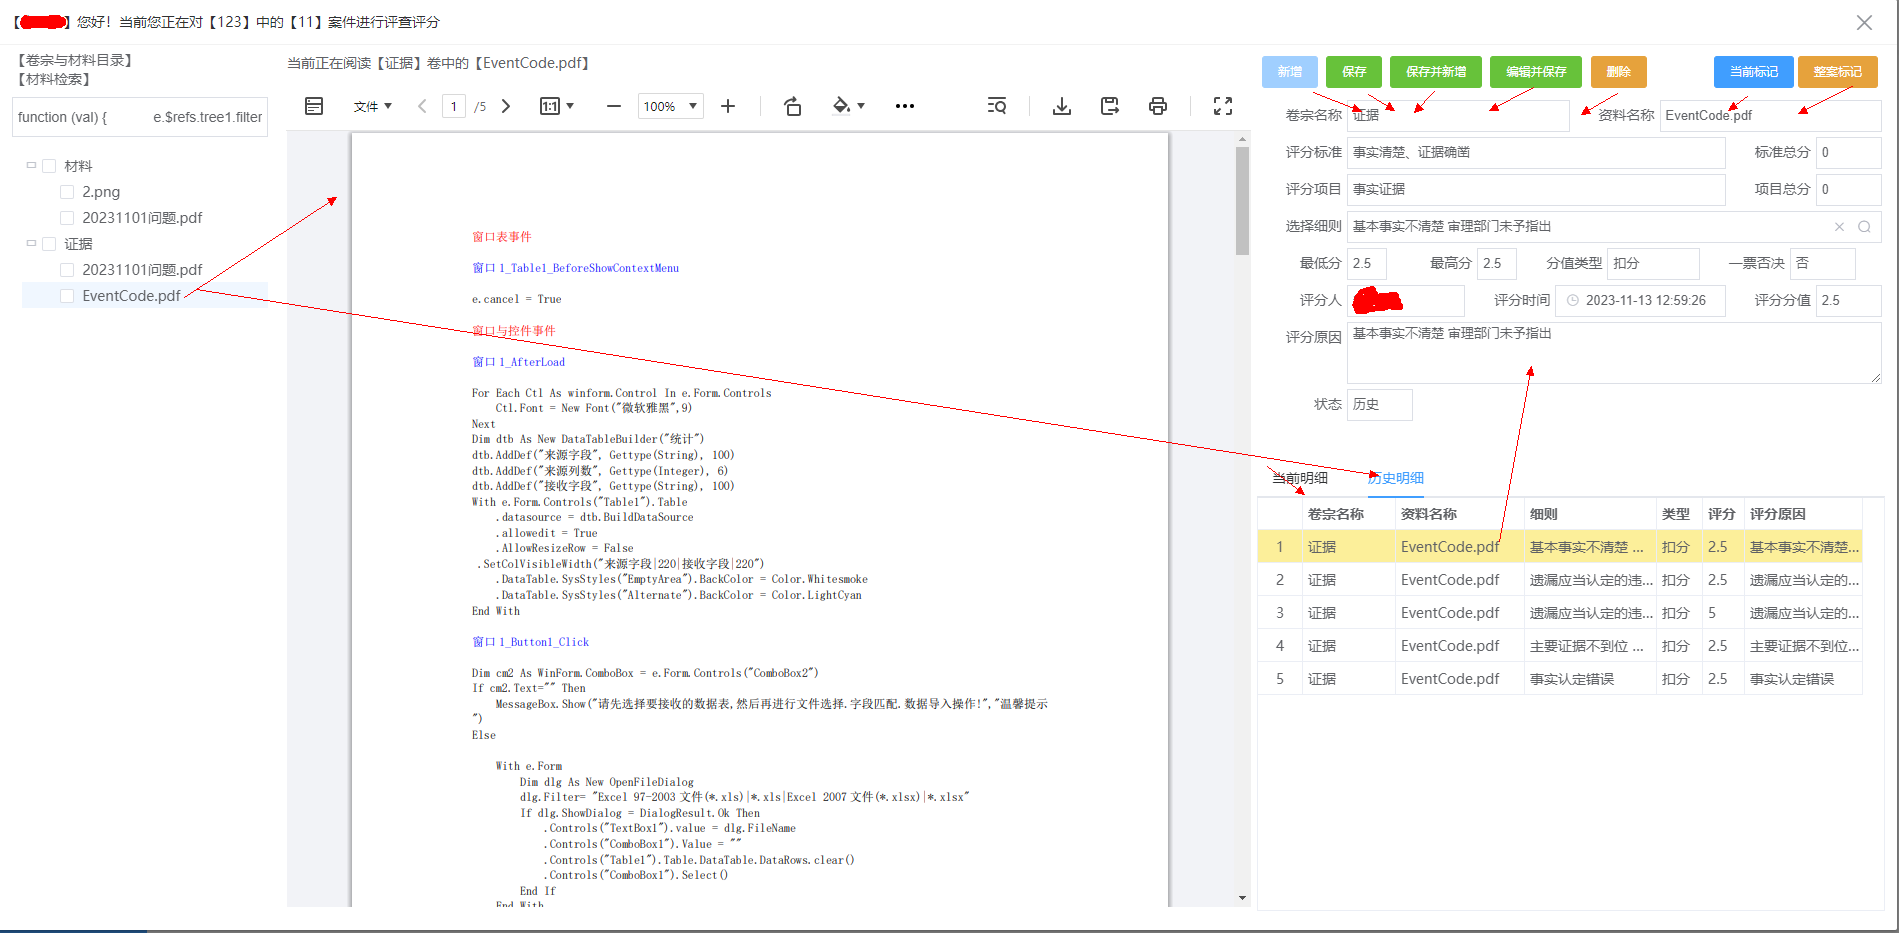Image resolution: width=1899 pixels, height=933 pixels.
Task: Switch to the 当前明细 tab
Action: coord(1300,478)
